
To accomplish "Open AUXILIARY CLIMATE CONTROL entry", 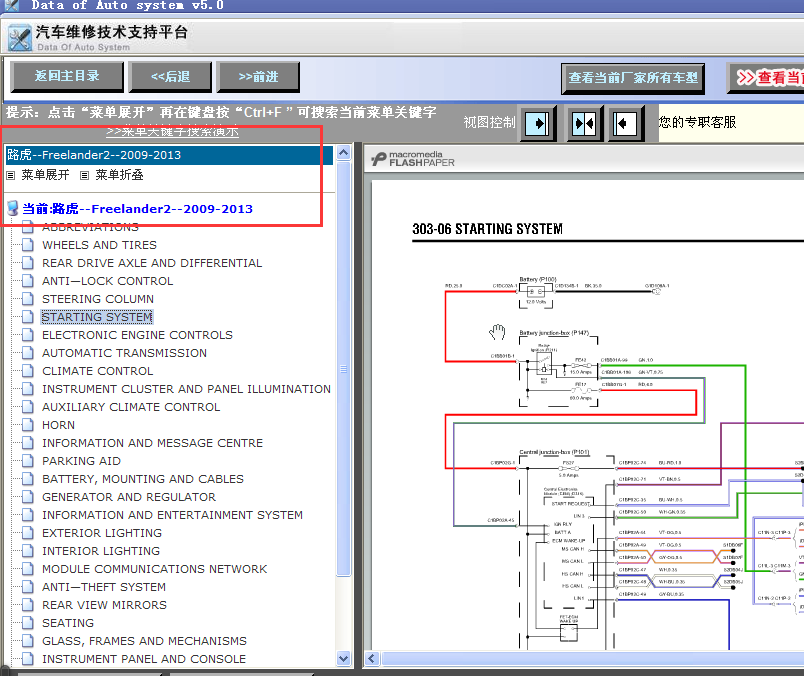I will tap(131, 407).
